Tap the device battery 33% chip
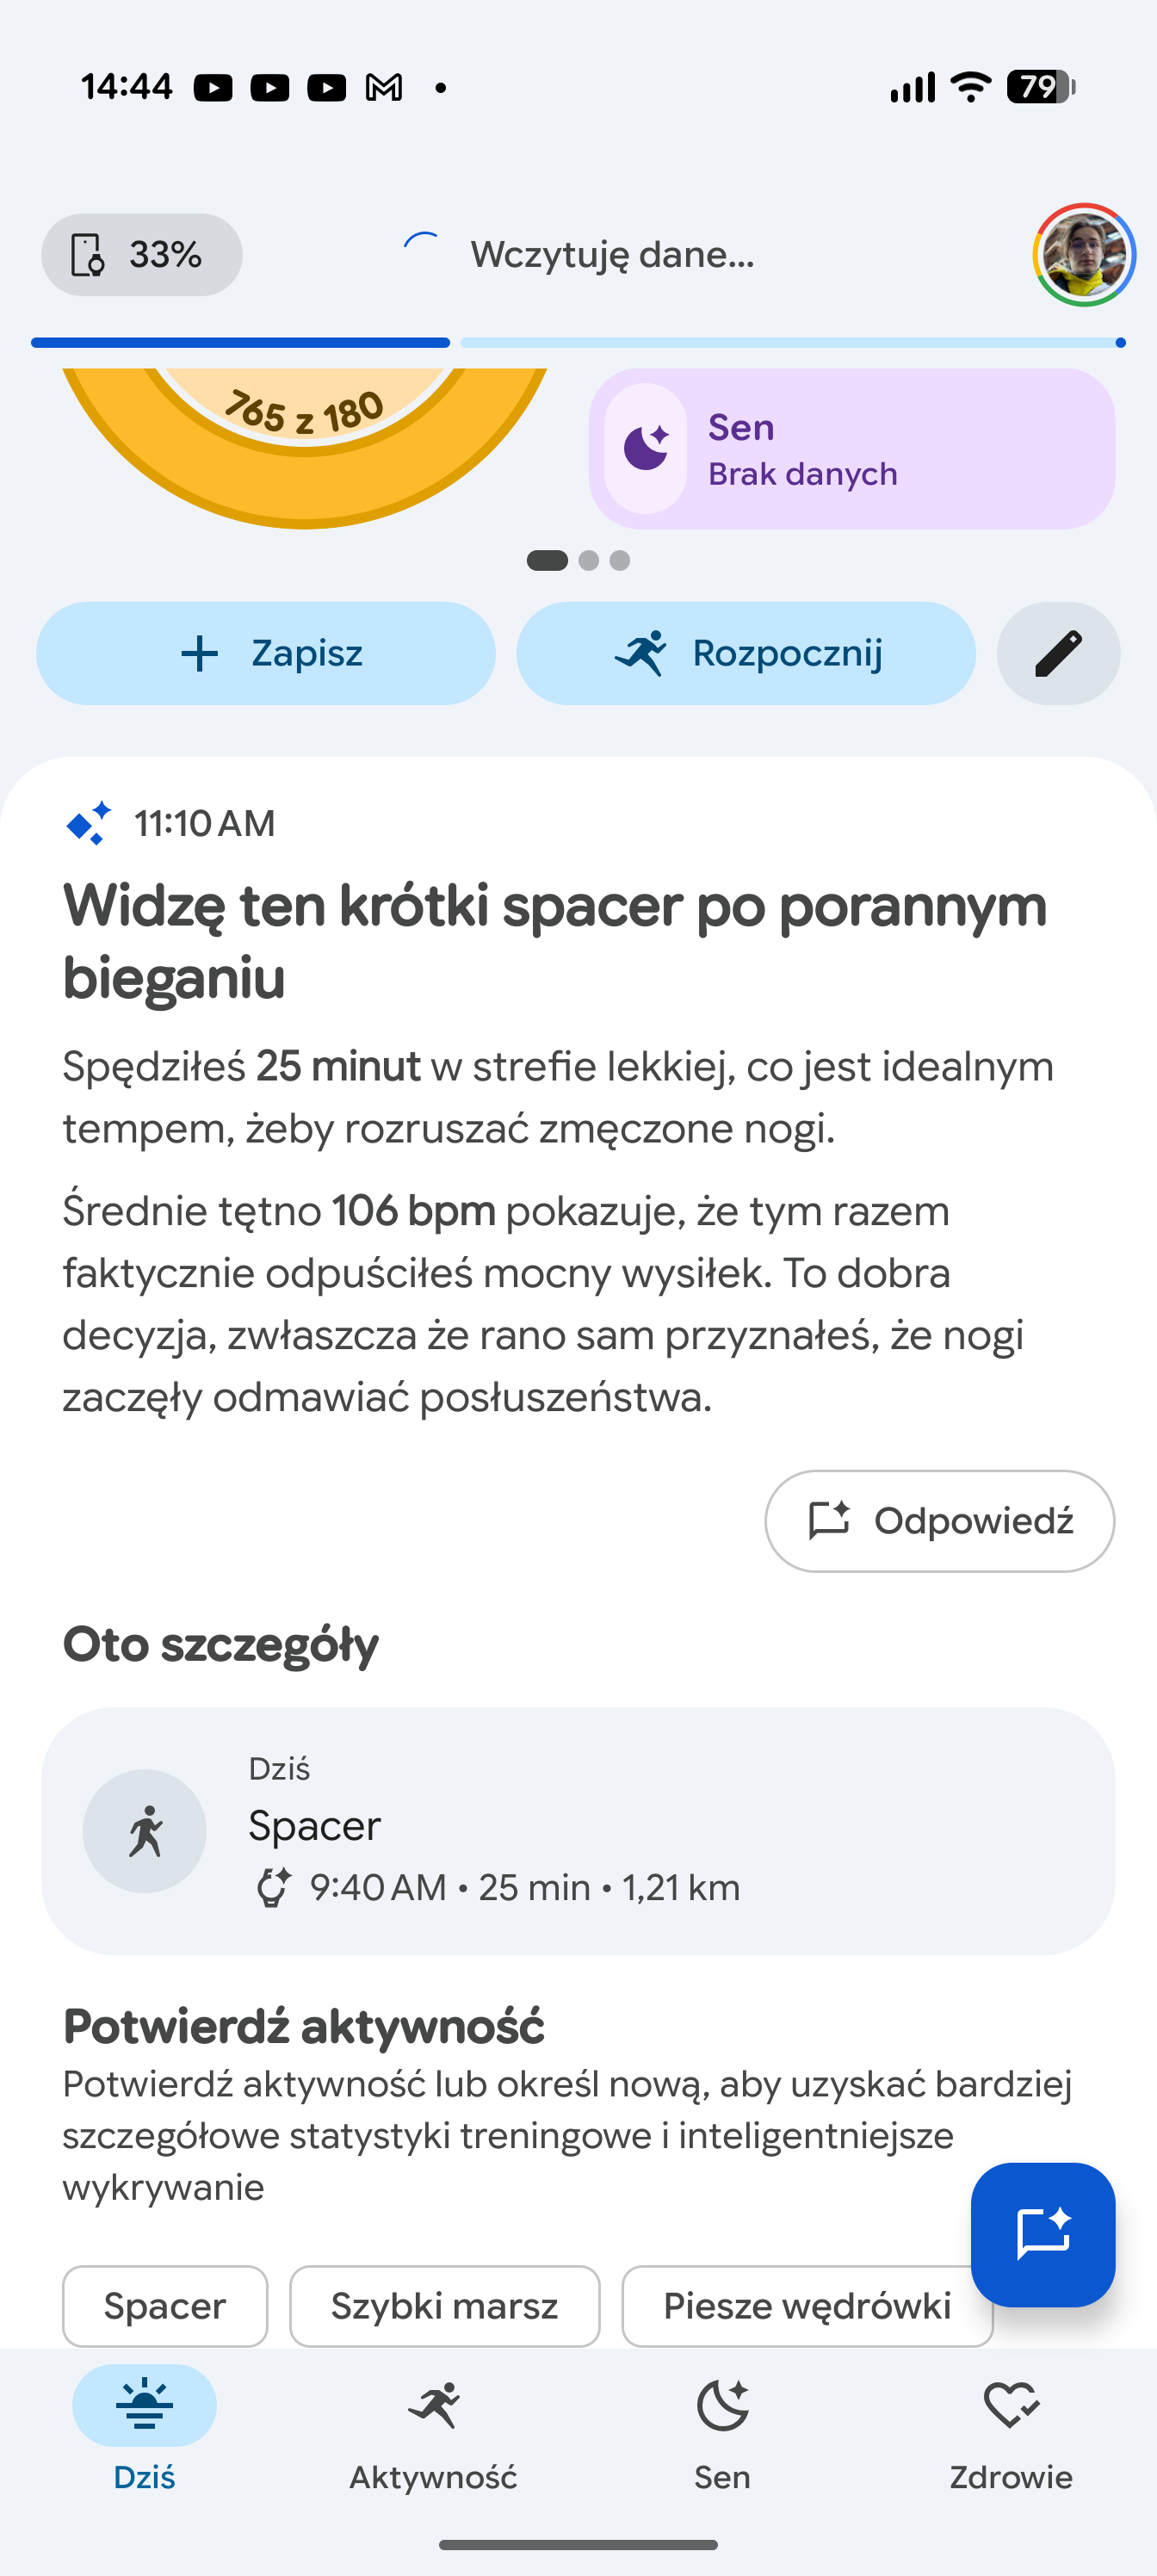The width and height of the screenshot is (1157, 2576). [x=142, y=255]
